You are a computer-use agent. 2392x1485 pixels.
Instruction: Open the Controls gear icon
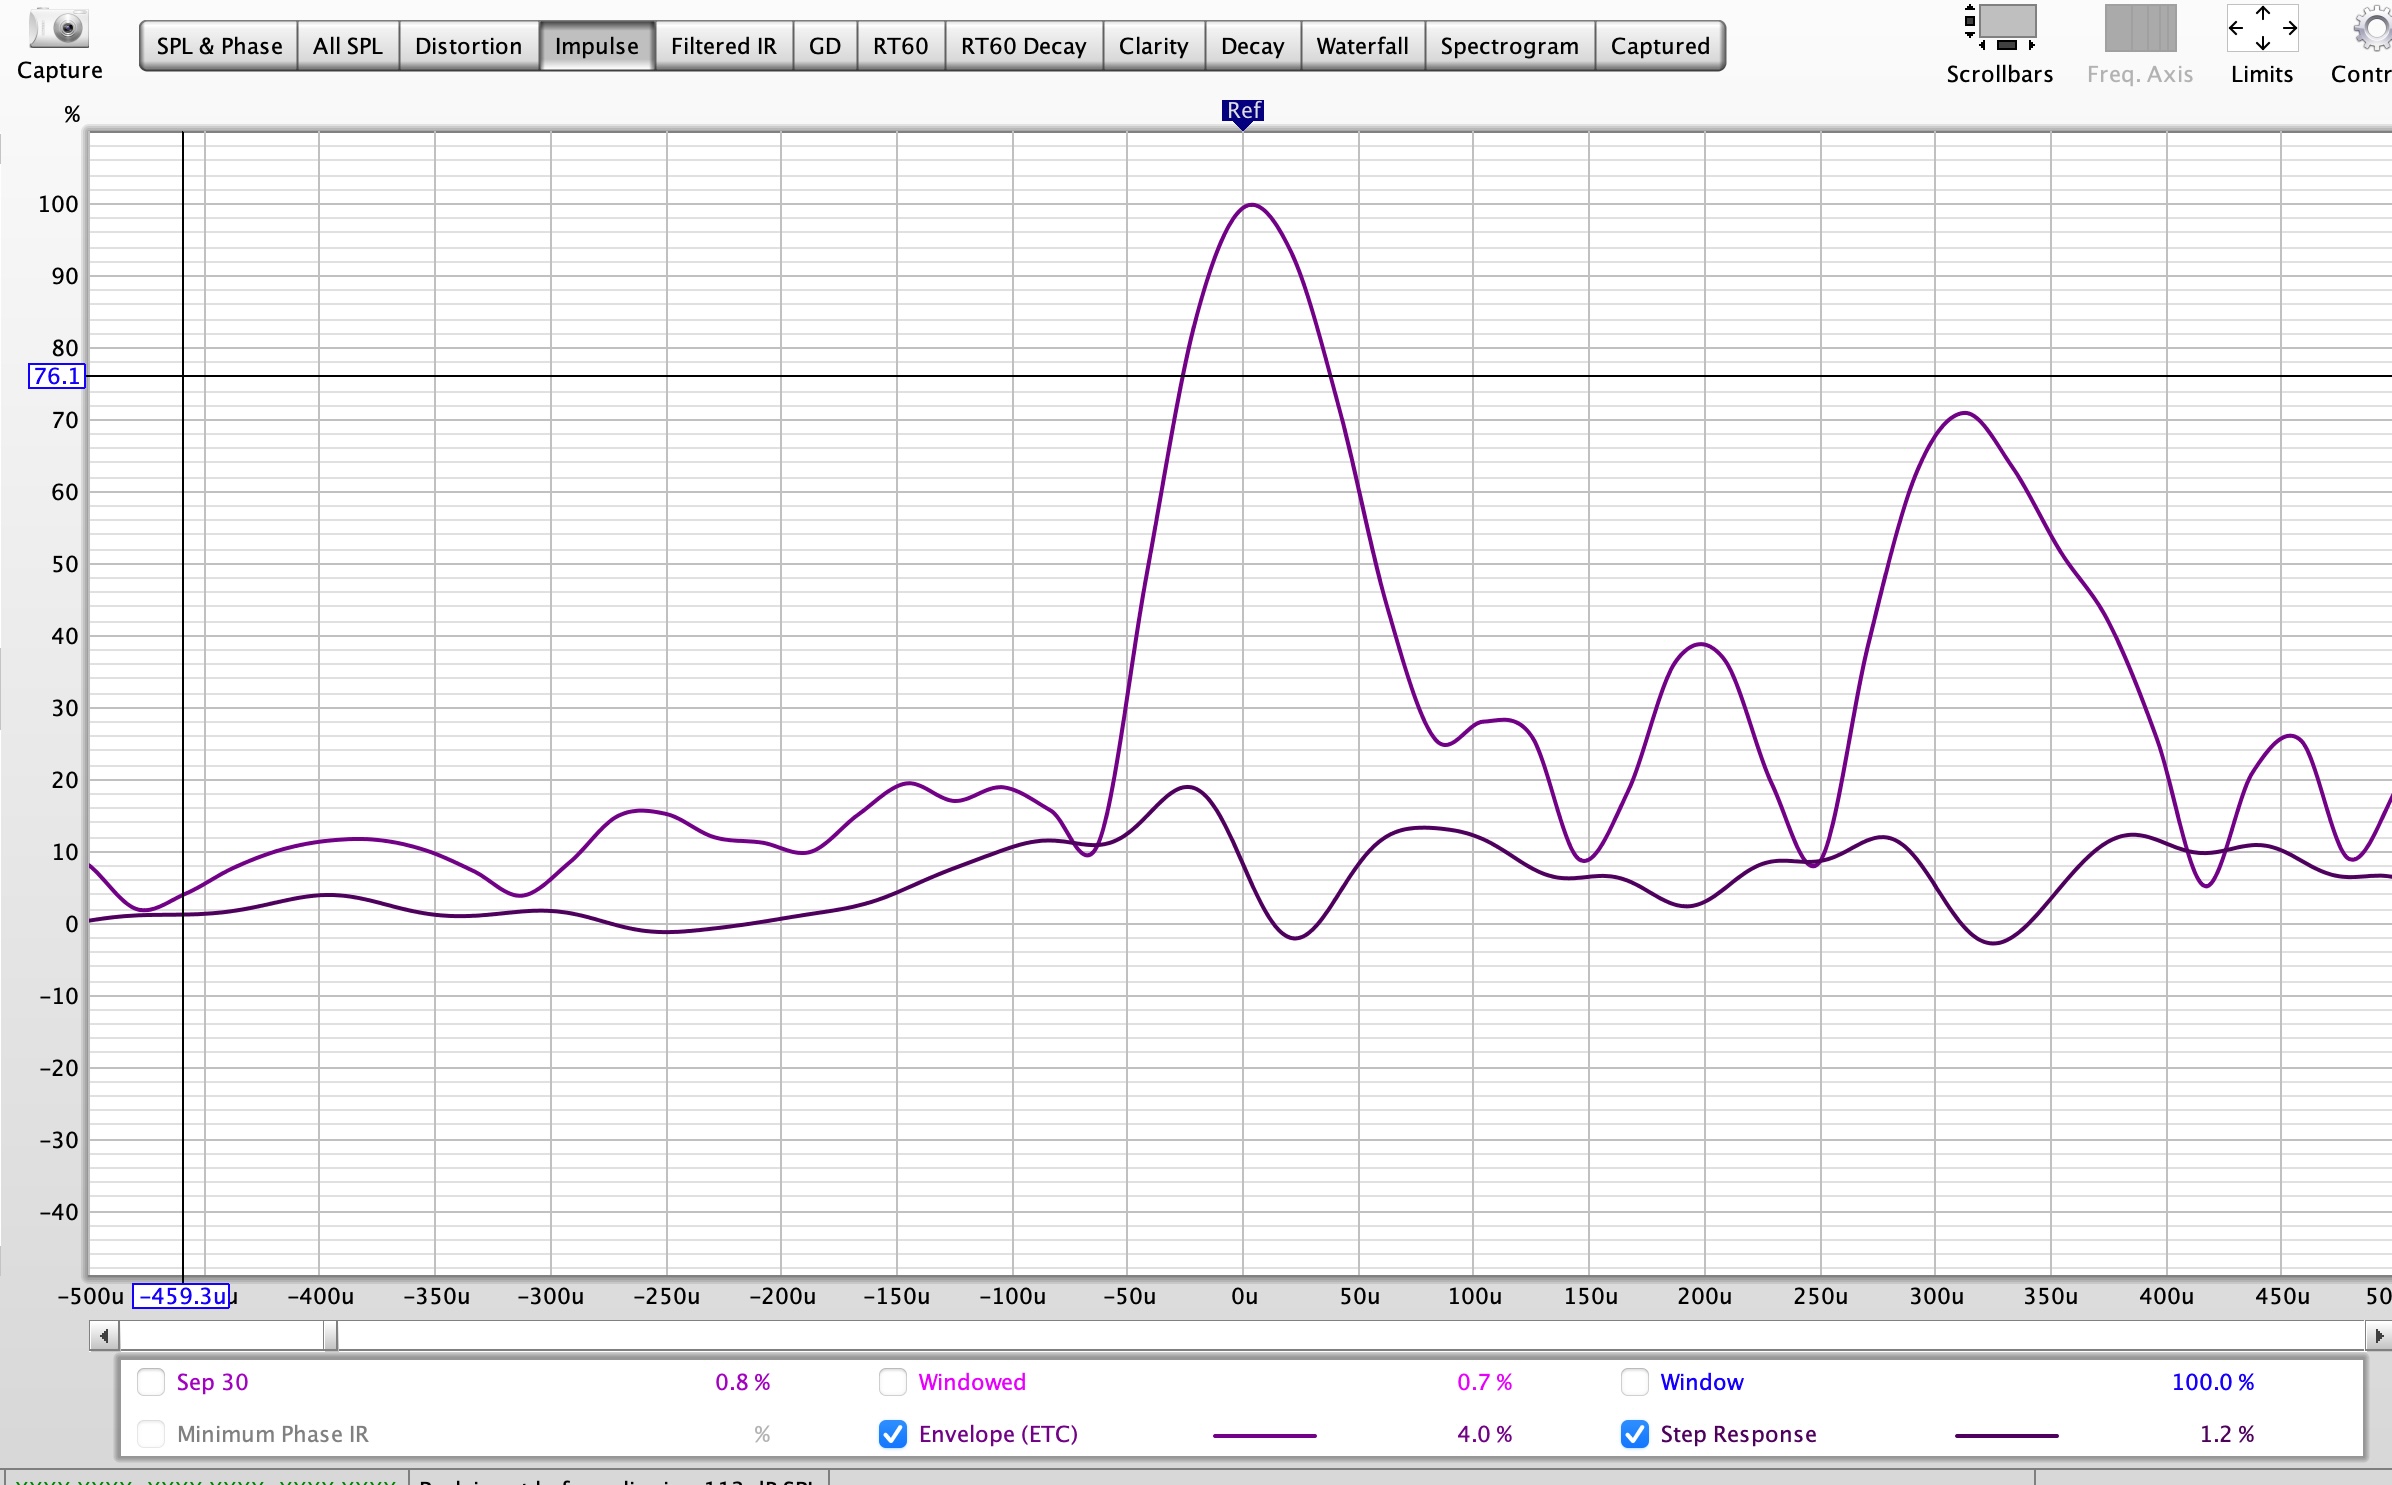click(2372, 28)
